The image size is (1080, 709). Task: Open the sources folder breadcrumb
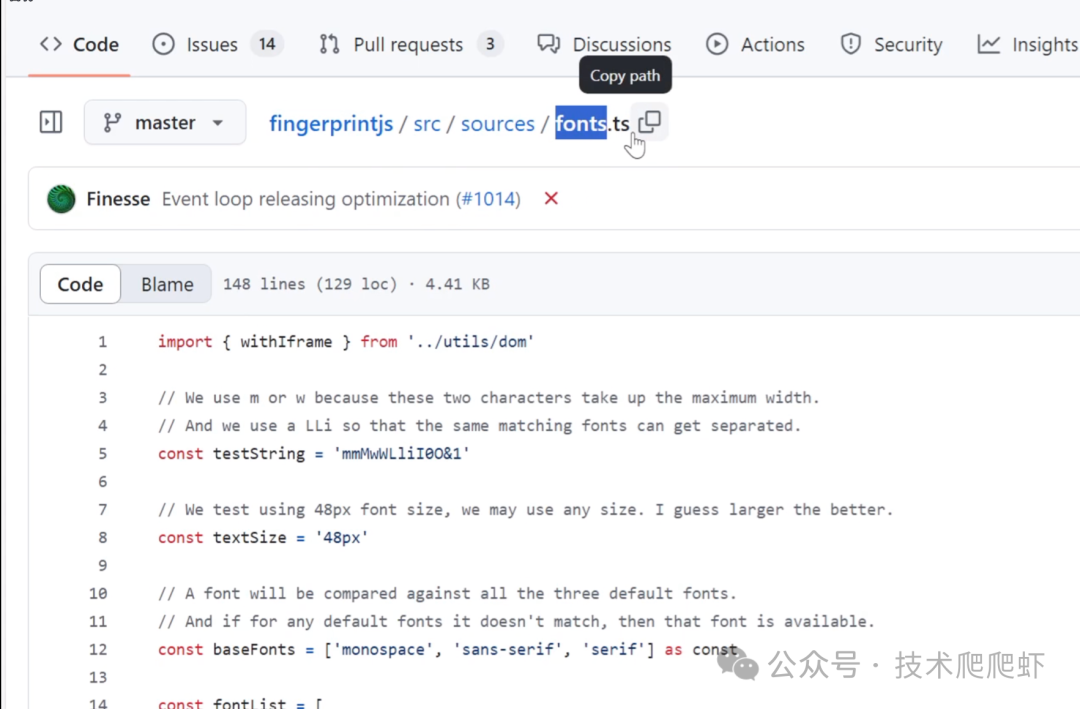click(498, 124)
